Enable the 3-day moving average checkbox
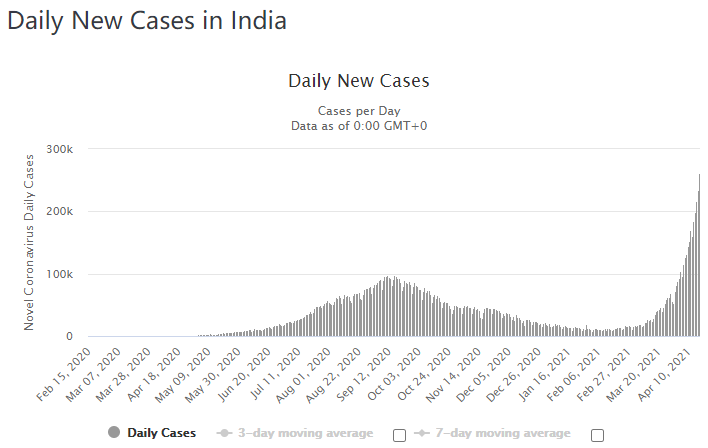 coord(400,435)
